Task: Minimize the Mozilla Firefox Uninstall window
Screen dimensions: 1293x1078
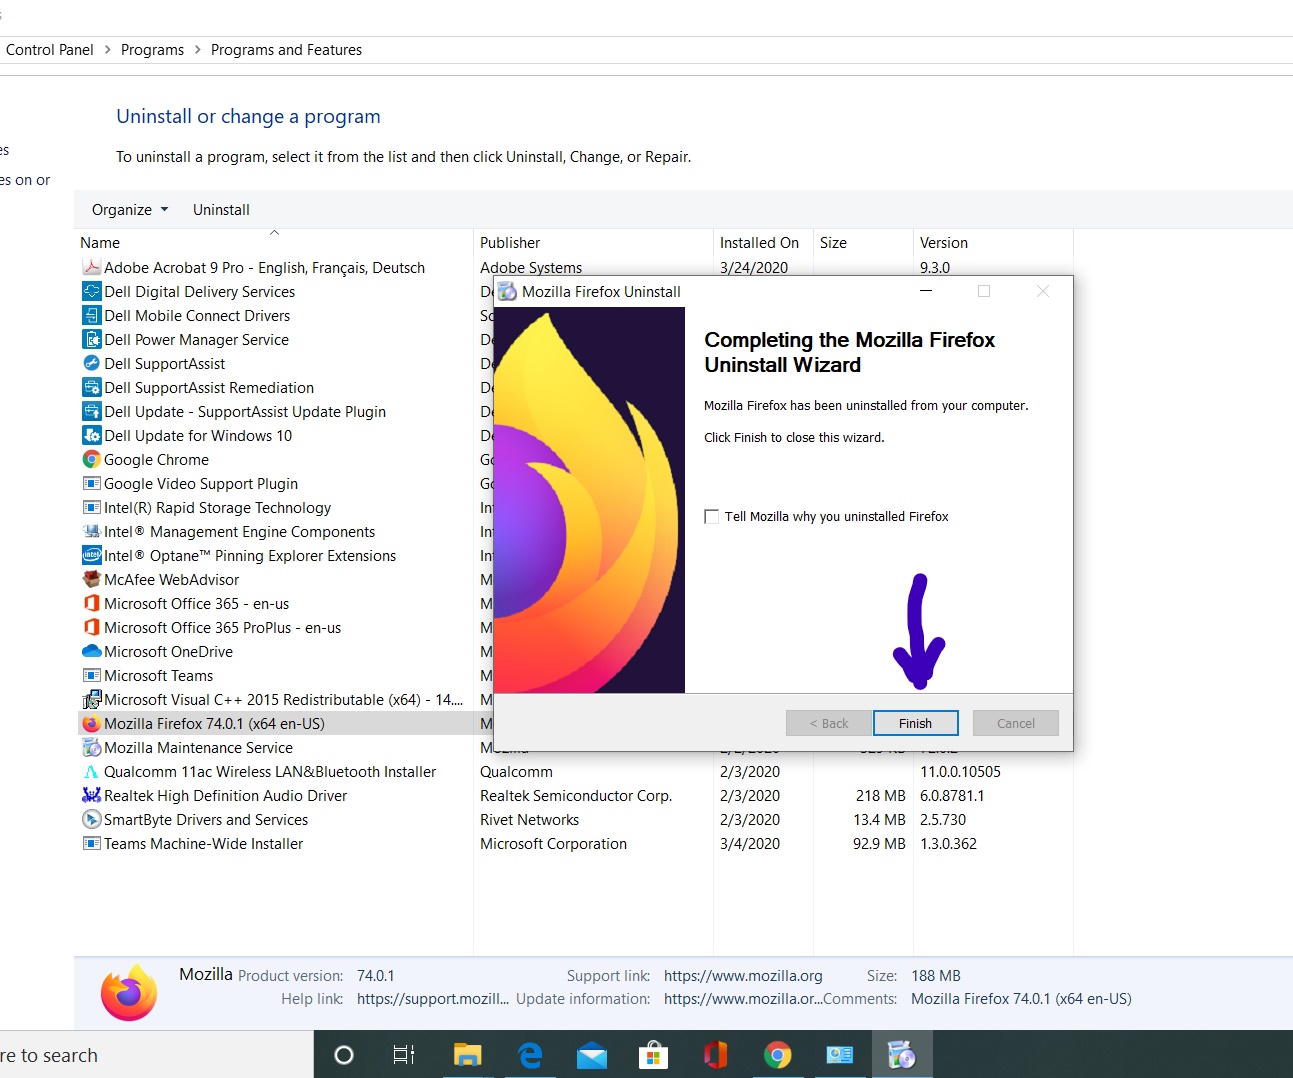Action: coord(926,291)
